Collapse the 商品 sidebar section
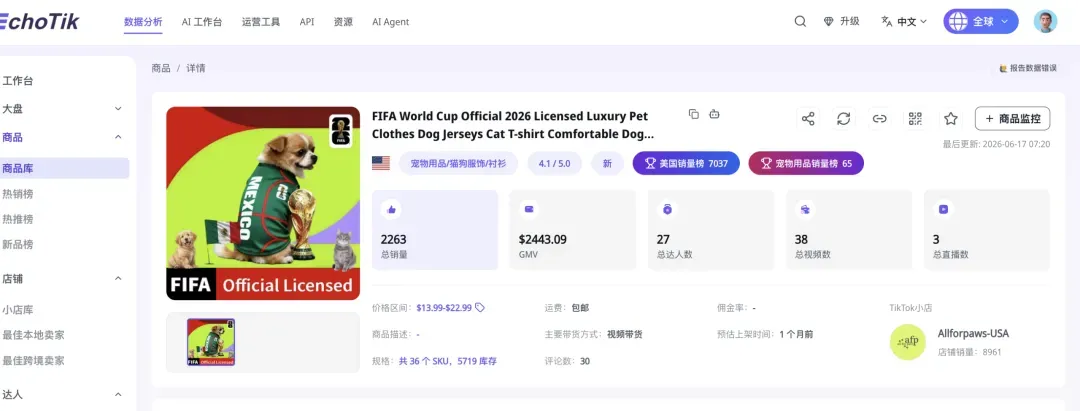 [x=63, y=137]
